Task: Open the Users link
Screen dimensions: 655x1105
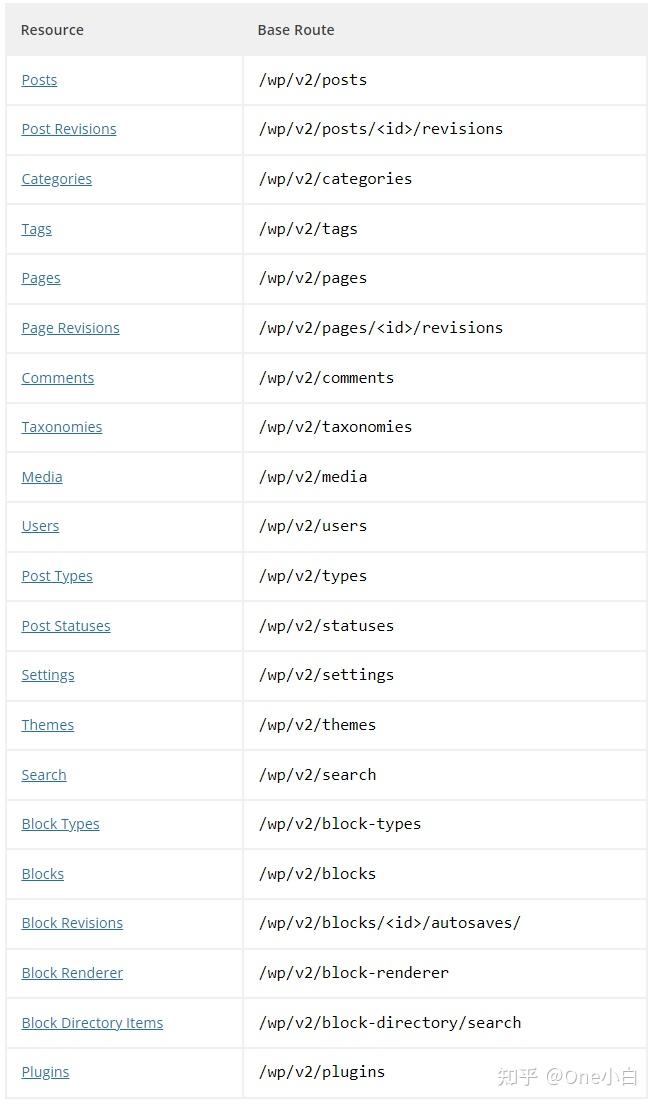Action: point(40,527)
